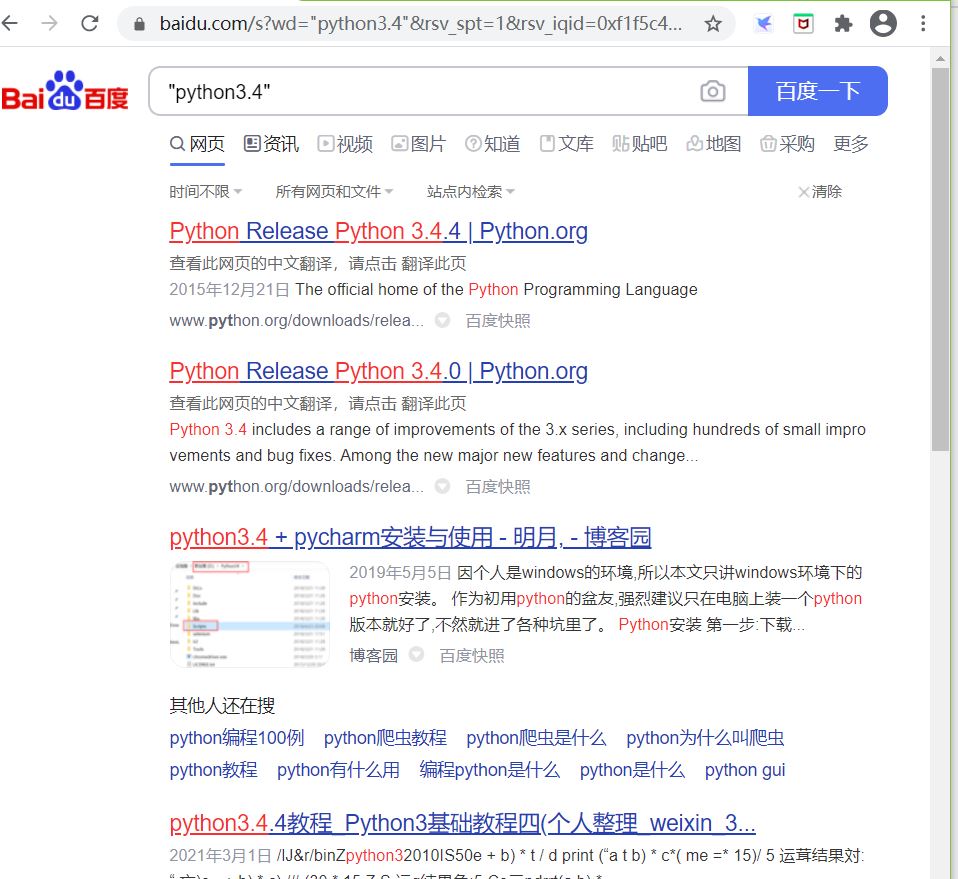Open the blue bird extension
Viewport: 958px width, 879px height.
[x=763, y=24]
